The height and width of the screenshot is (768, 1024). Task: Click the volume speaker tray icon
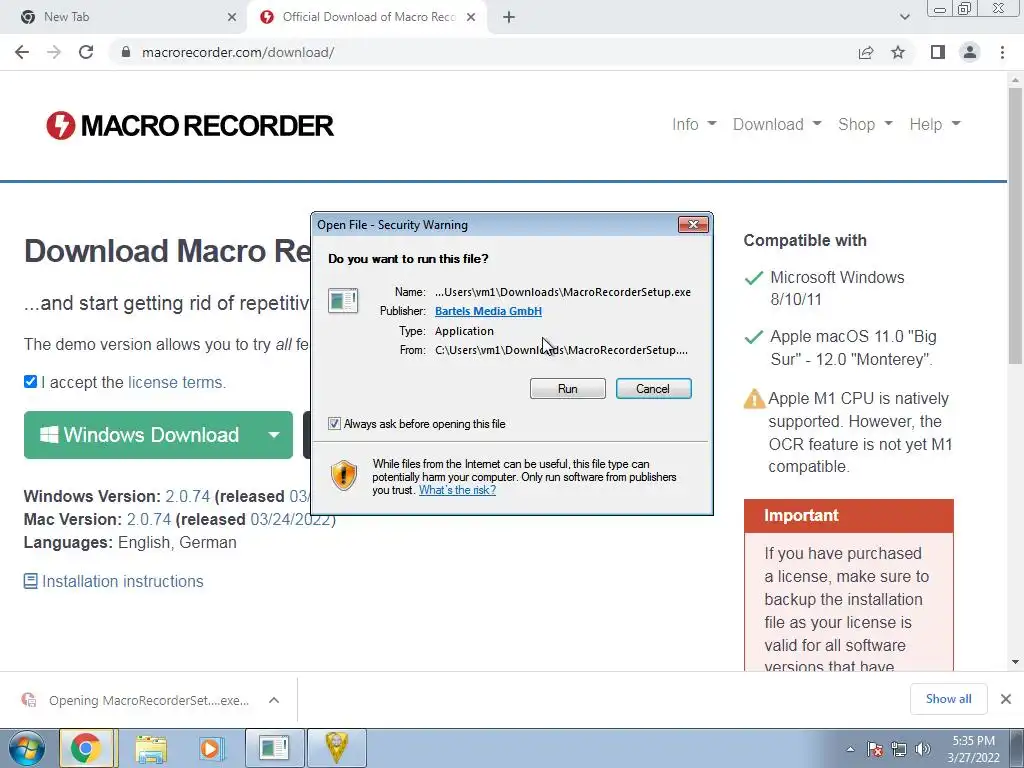pos(923,749)
